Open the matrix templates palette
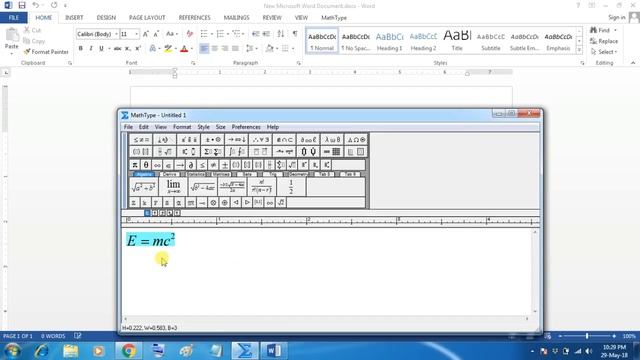This screenshot has width=640, height=360. (332, 152)
